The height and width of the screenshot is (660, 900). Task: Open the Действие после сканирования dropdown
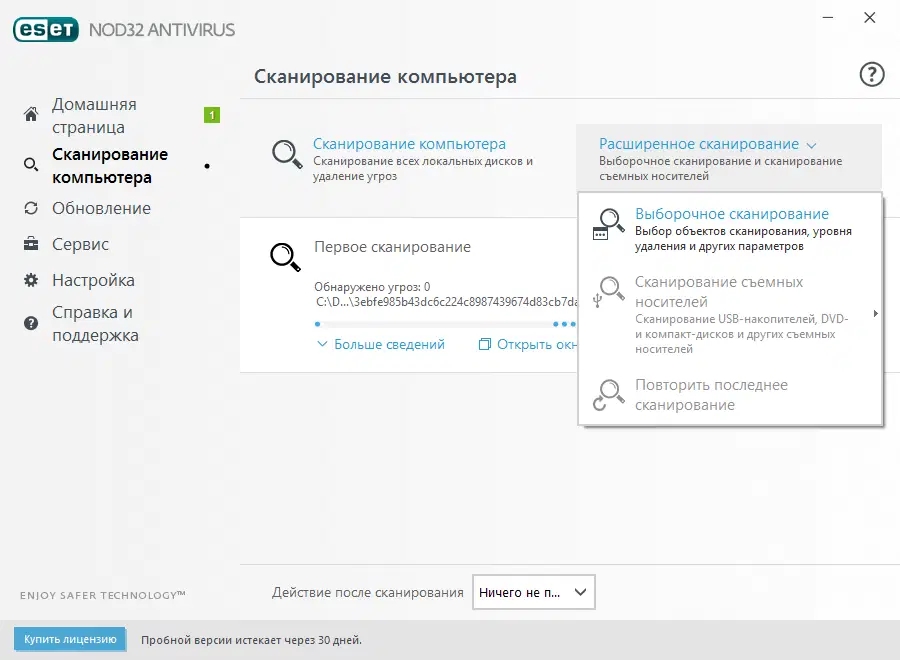533,592
